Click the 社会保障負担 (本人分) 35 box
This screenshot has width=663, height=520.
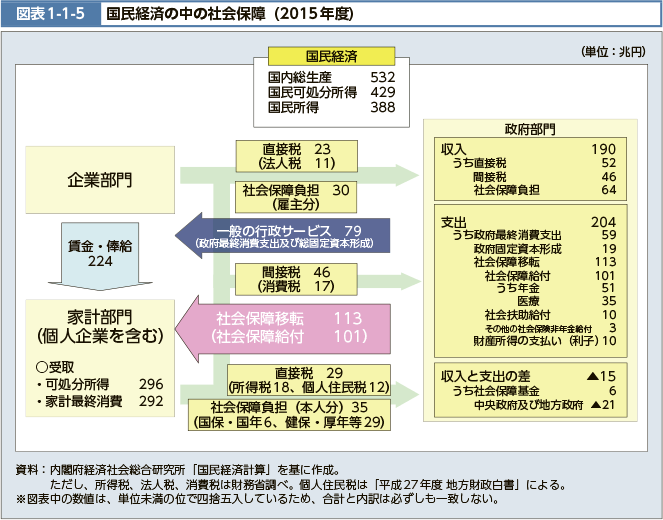[x=289, y=414]
